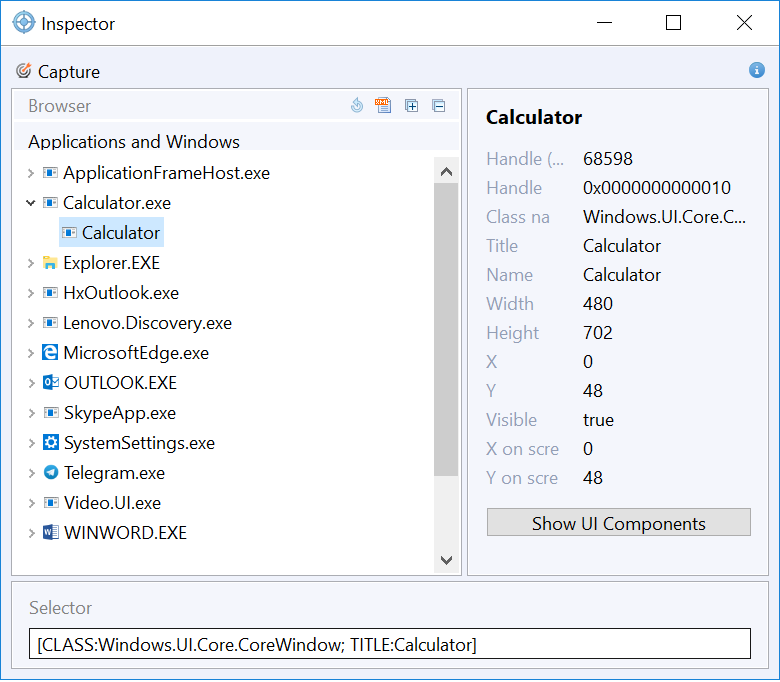
Task: Click the handle value 68598
Action: [x=607, y=159]
